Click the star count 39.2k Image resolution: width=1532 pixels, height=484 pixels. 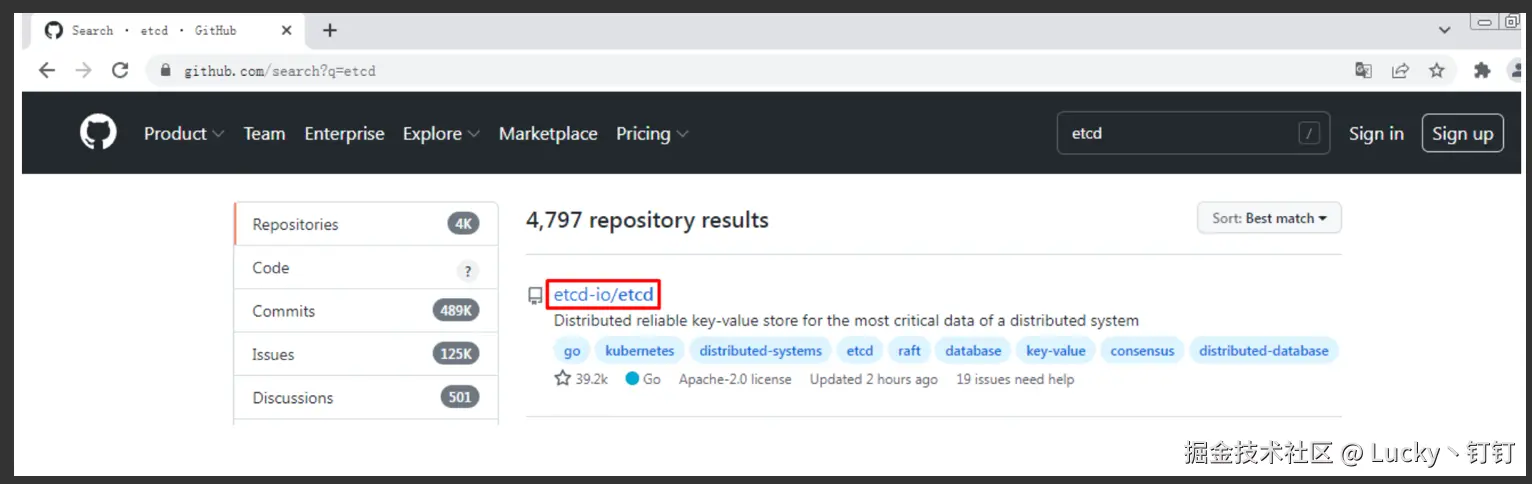click(x=581, y=379)
